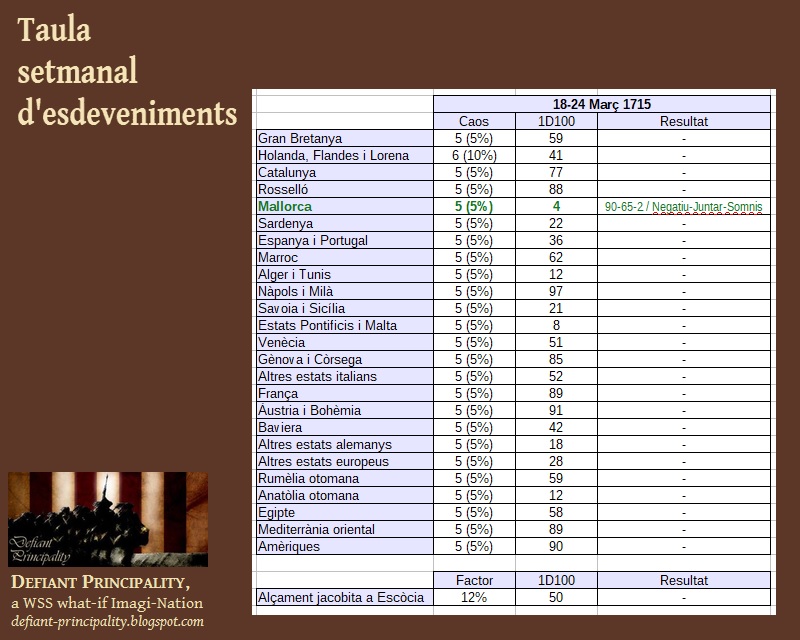Select the 'Espanya i Portugal' cell

344,240
